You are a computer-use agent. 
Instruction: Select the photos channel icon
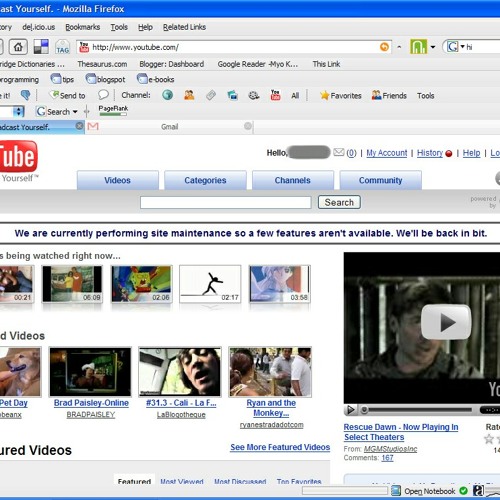pos(232,95)
